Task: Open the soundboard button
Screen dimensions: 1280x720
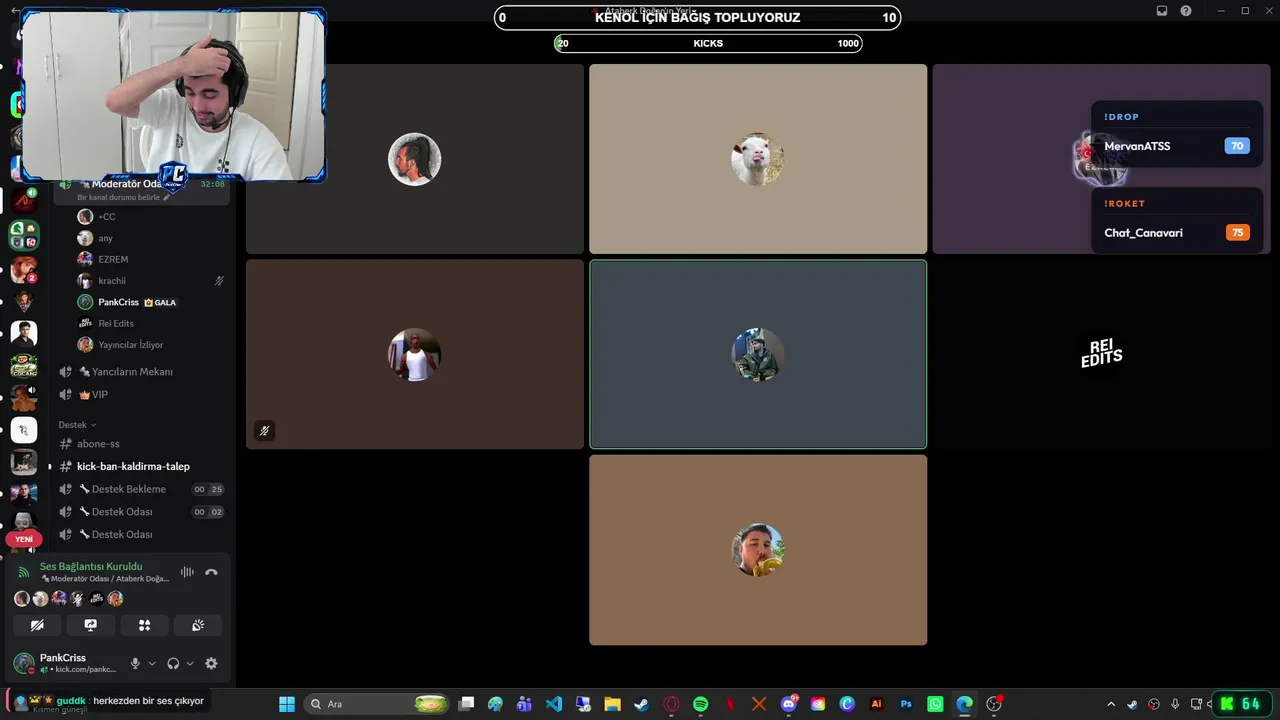Action: [198, 625]
